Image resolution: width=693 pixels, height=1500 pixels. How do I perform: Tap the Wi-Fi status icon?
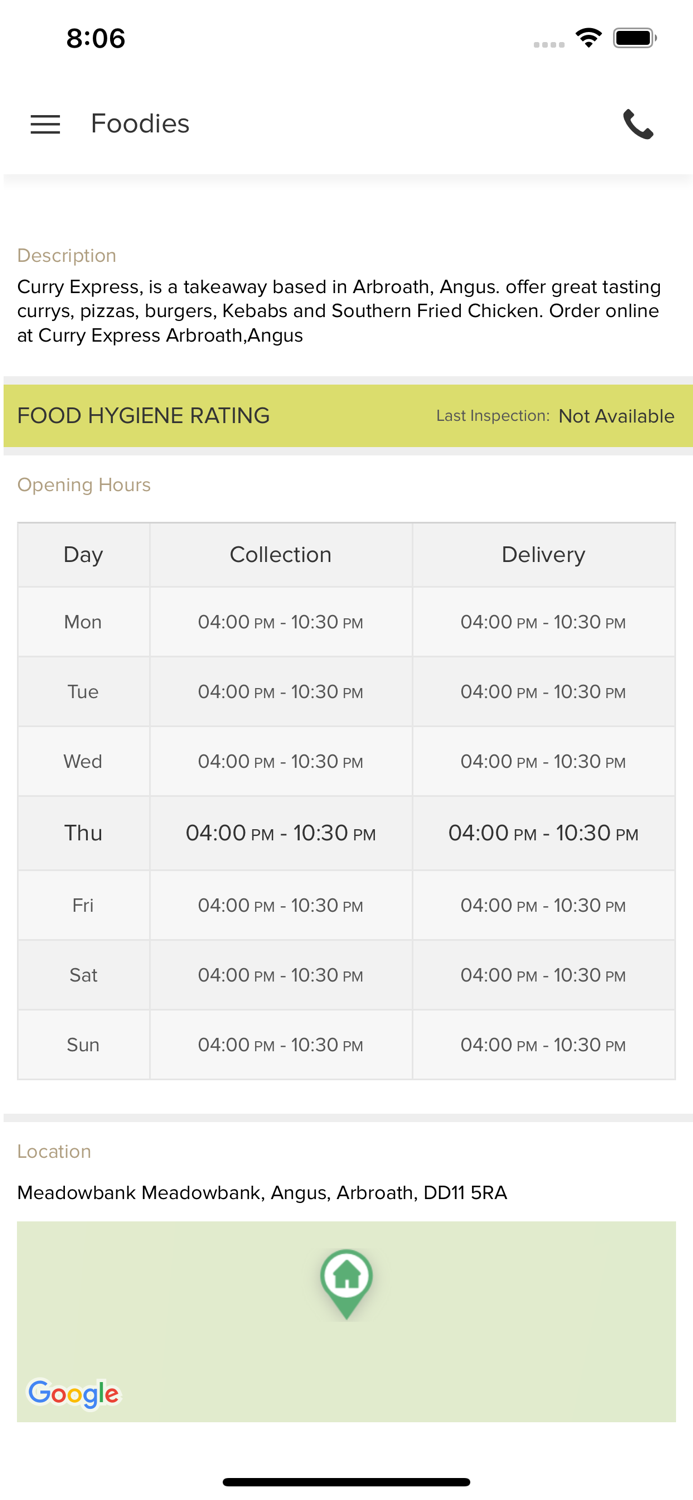(588, 39)
